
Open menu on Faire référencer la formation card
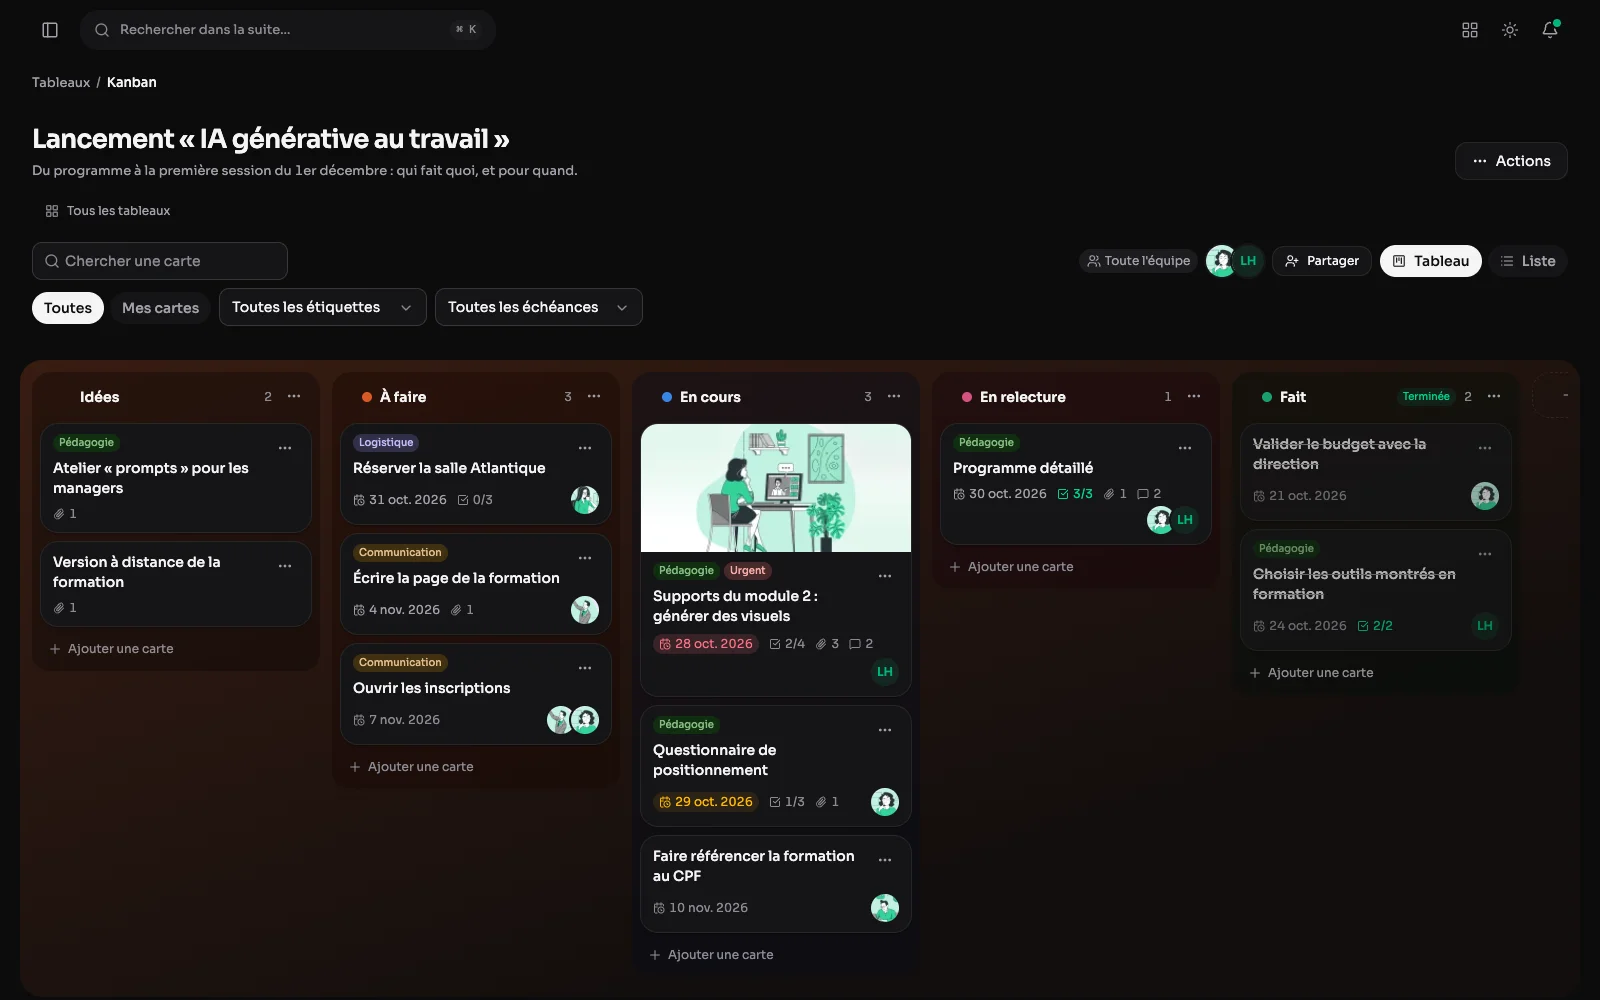(x=885, y=860)
